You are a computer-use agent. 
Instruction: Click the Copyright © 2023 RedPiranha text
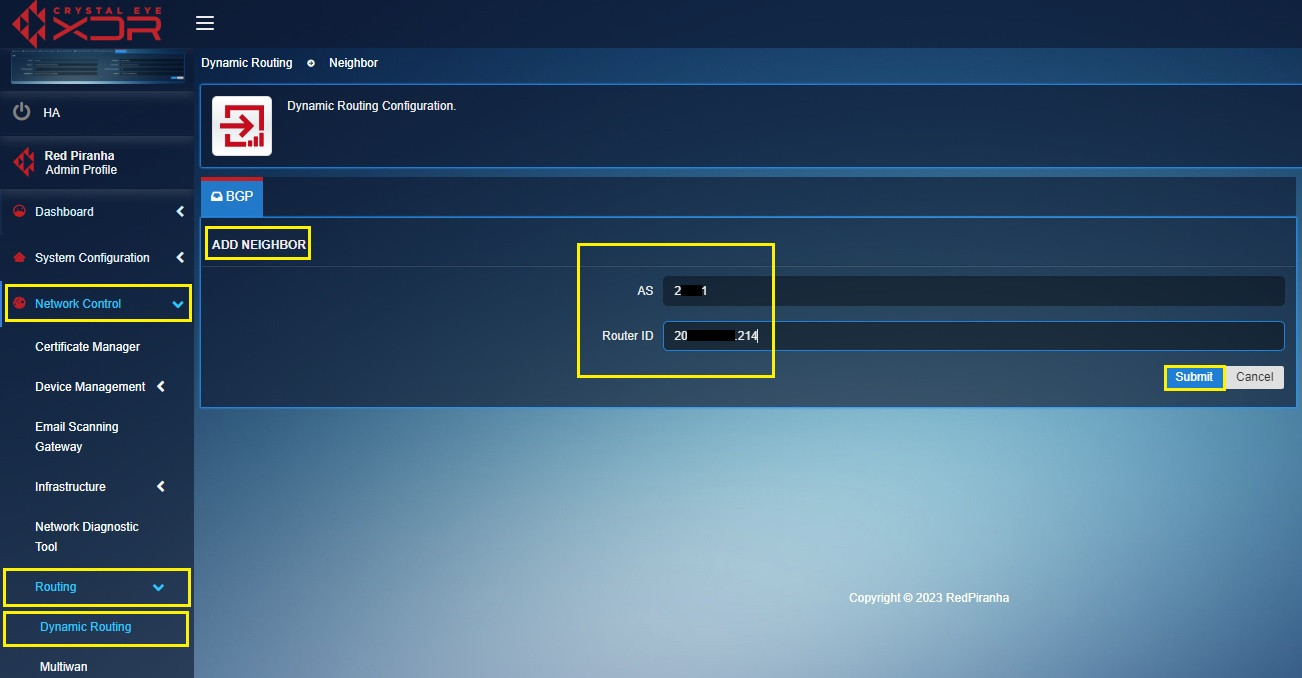pos(929,598)
